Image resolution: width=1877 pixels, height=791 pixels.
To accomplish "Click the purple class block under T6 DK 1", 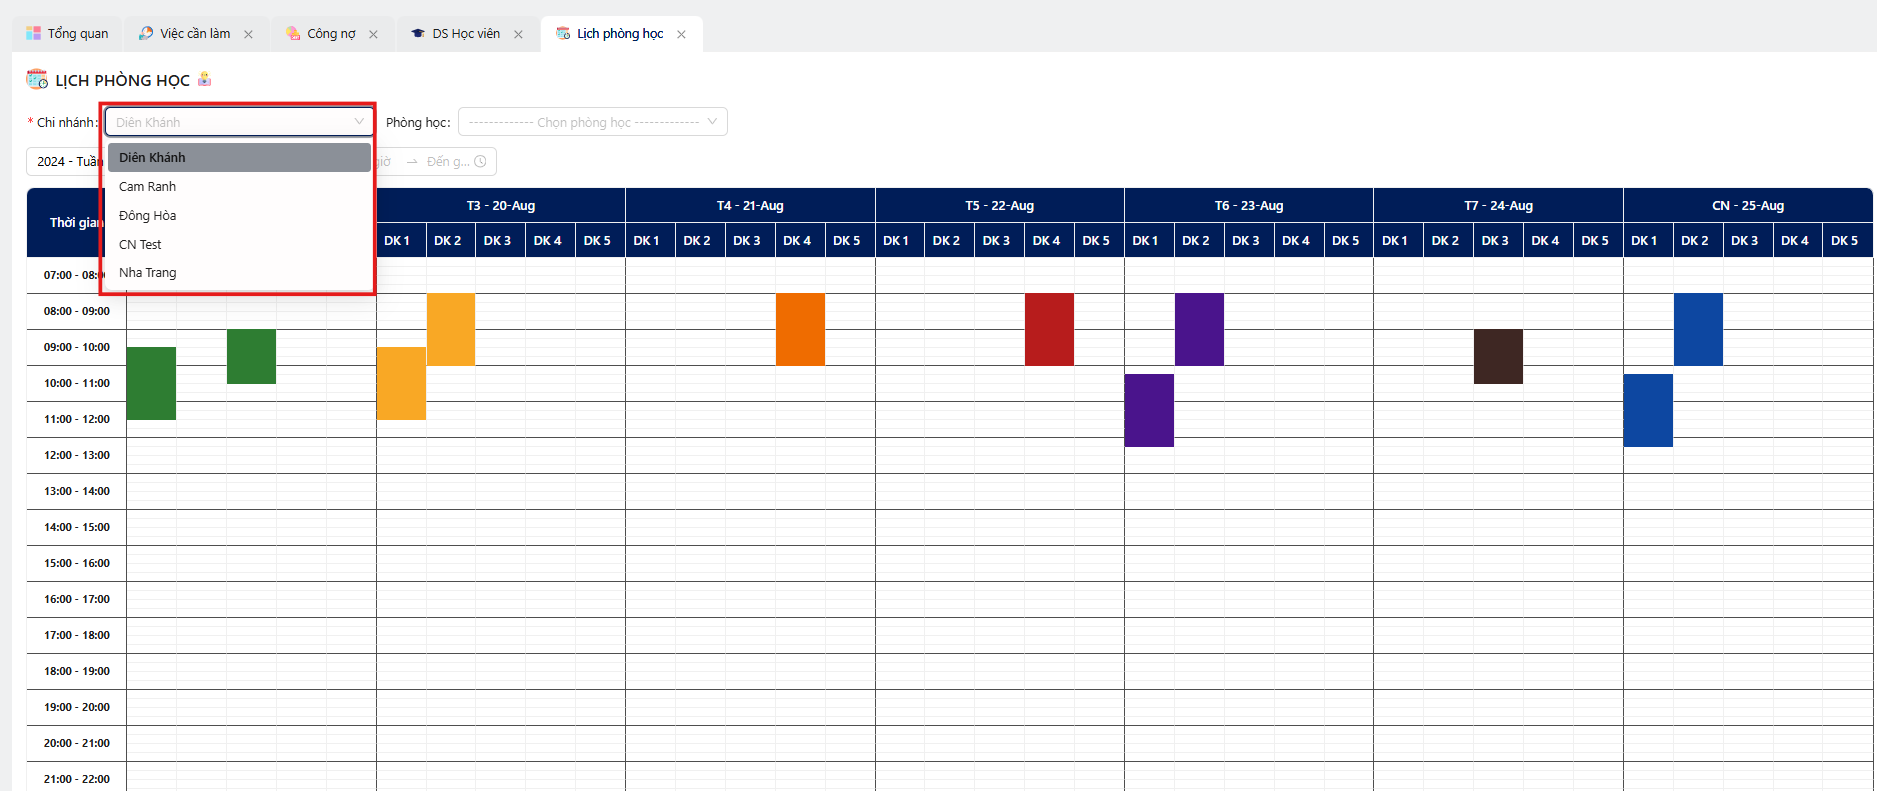I will click(x=1149, y=410).
